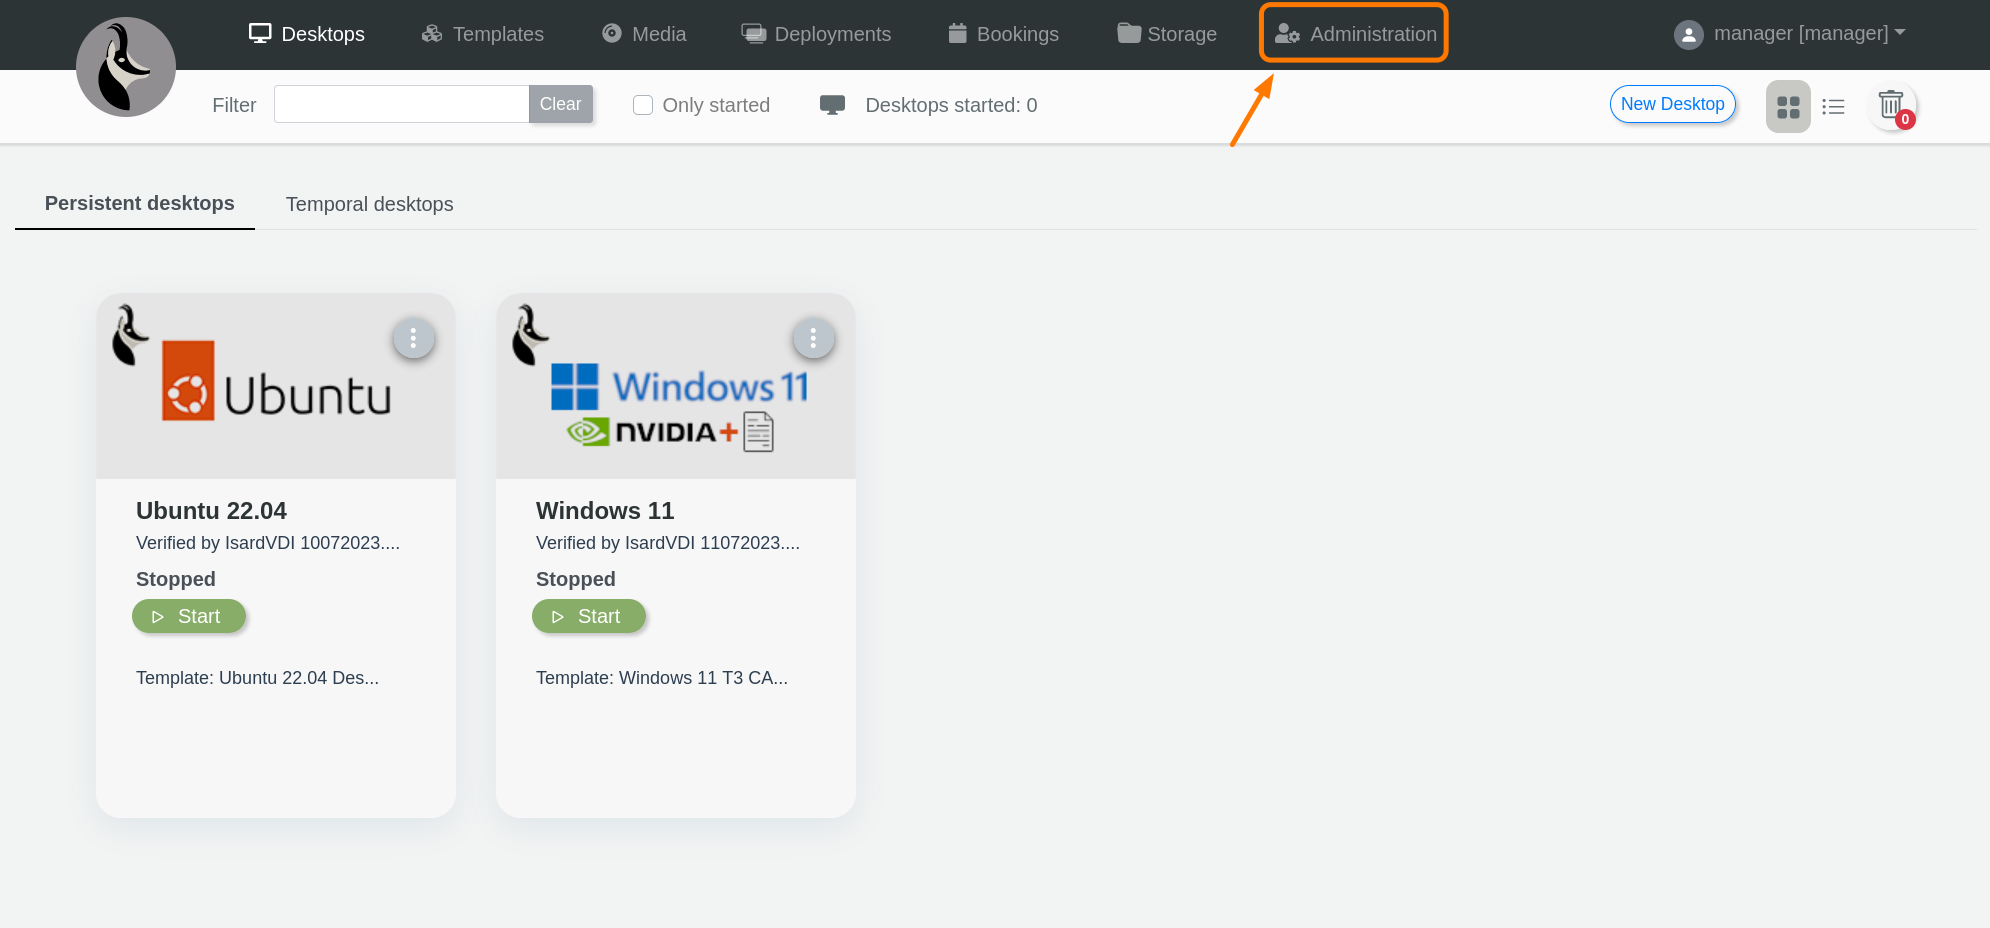Open Windows 11 card options menu
Viewport: 1990px width, 928px height.
click(x=813, y=338)
